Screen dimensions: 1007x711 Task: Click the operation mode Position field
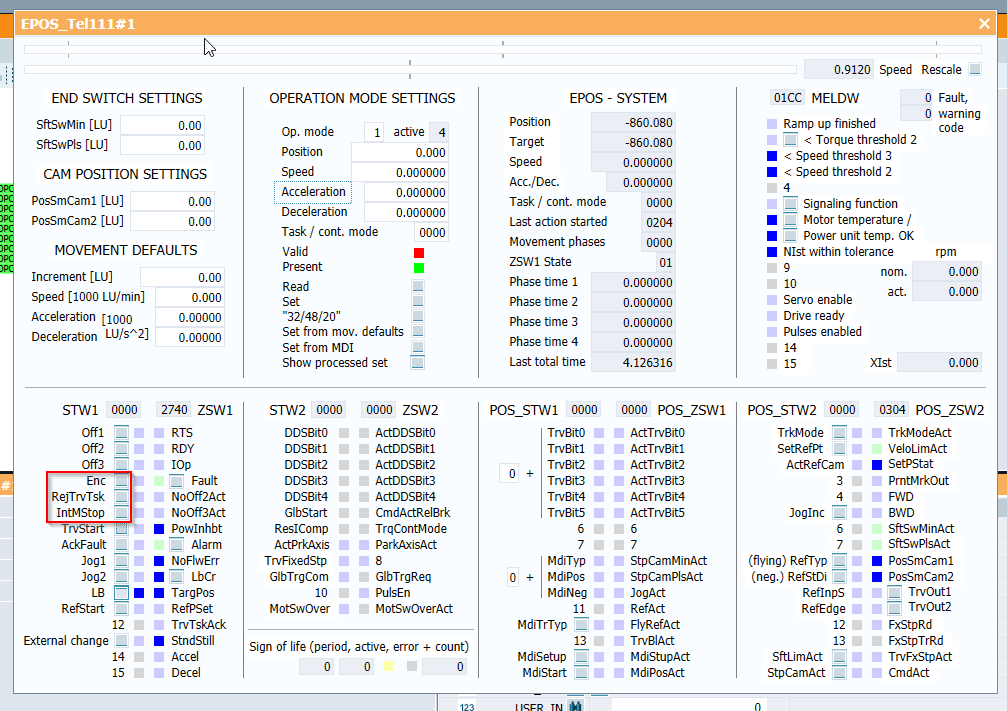399,153
